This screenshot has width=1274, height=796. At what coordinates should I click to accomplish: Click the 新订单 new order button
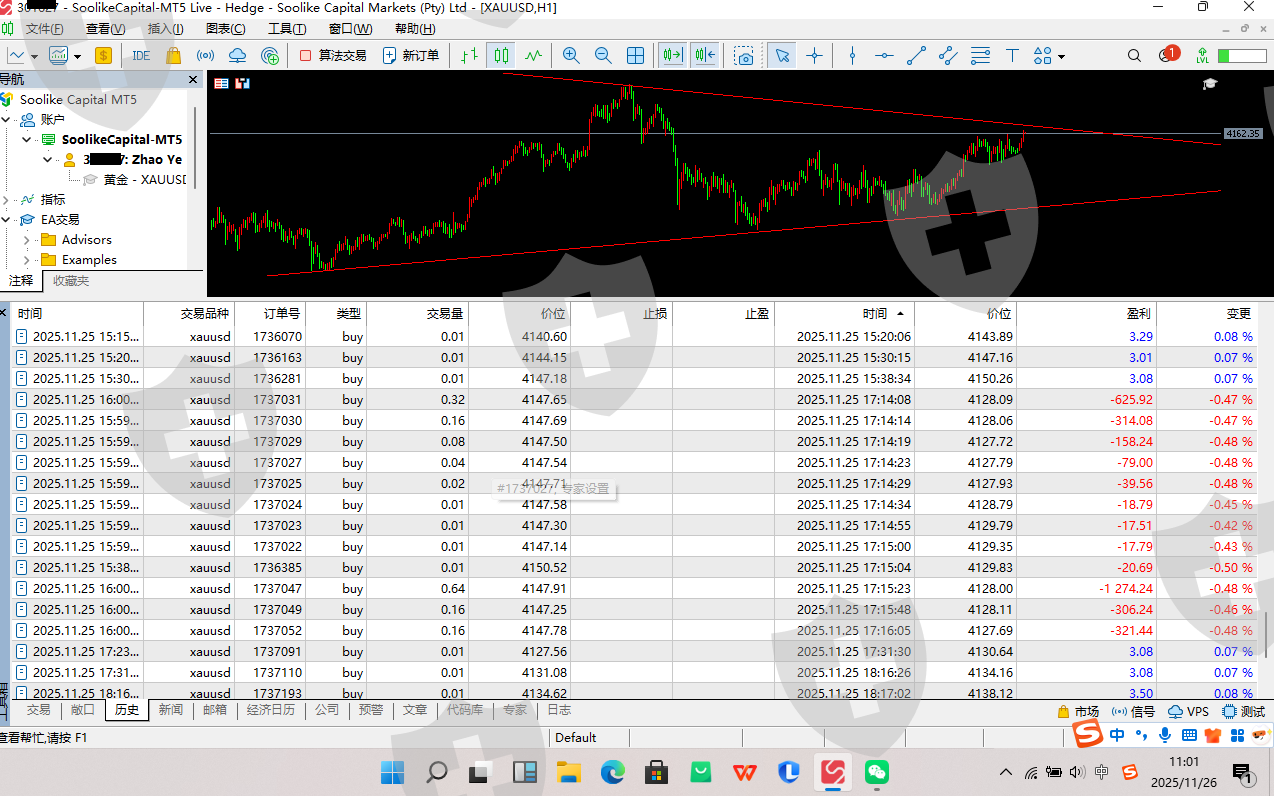[411, 56]
